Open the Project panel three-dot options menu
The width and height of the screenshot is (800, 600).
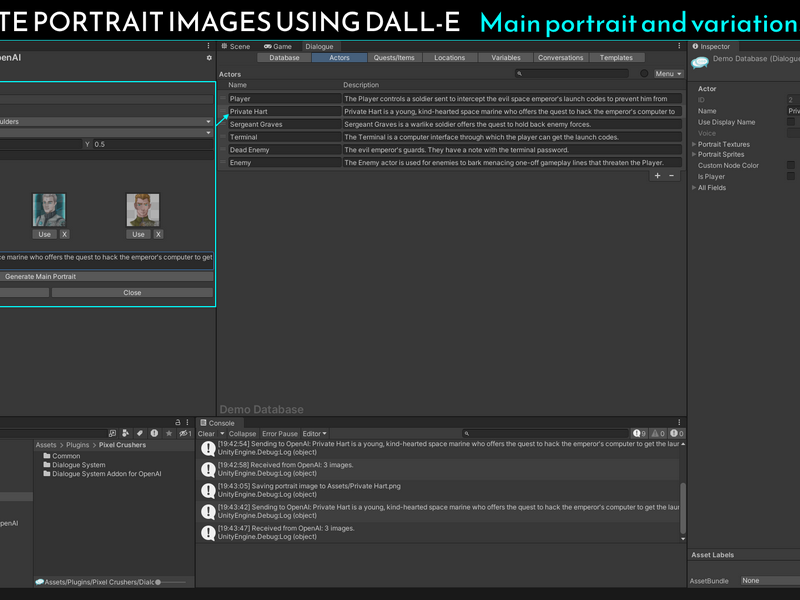[187, 422]
